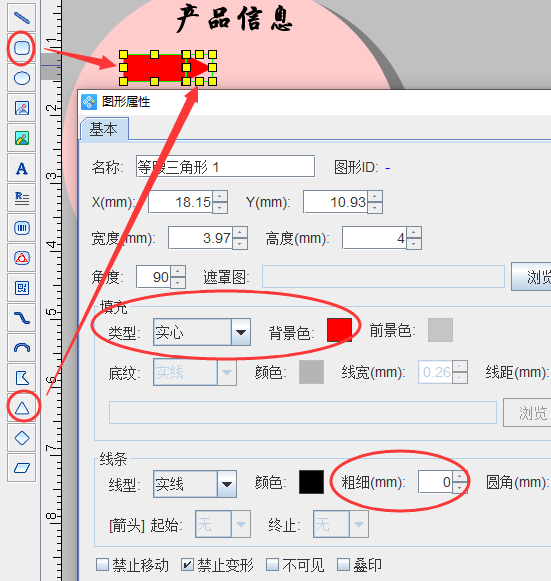Select the diamond shape tool

21,438
